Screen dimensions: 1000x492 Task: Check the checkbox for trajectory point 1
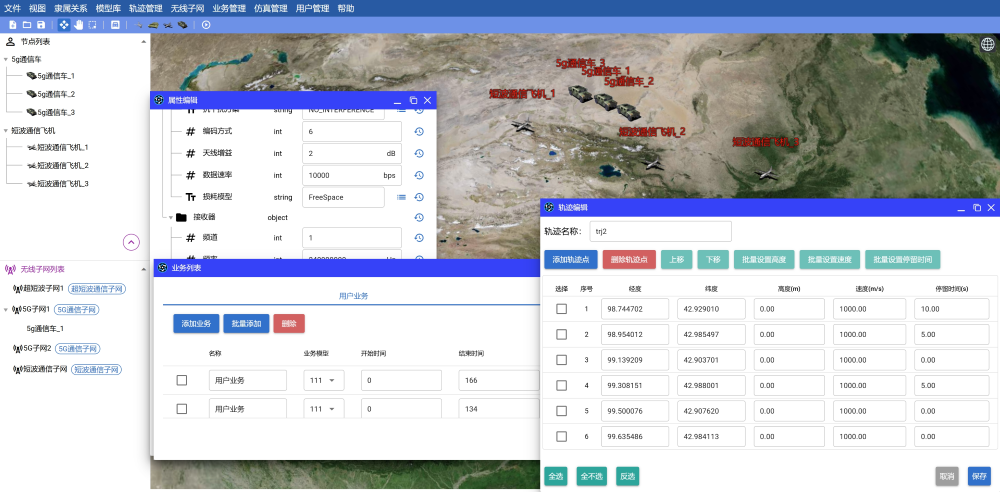(x=561, y=309)
